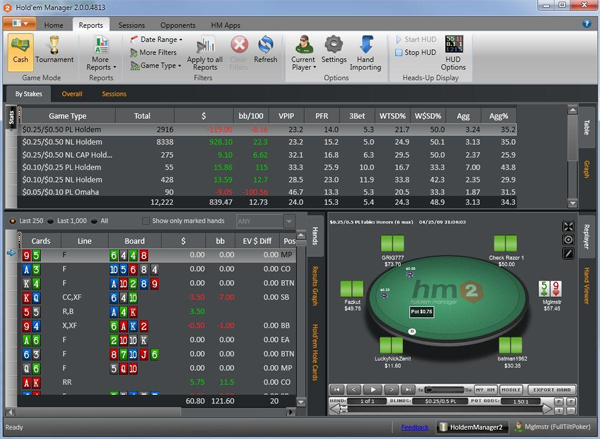Open the Current Player dropdown
The height and width of the screenshot is (439, 600).
pyautogui.click(x=303, y=50)
